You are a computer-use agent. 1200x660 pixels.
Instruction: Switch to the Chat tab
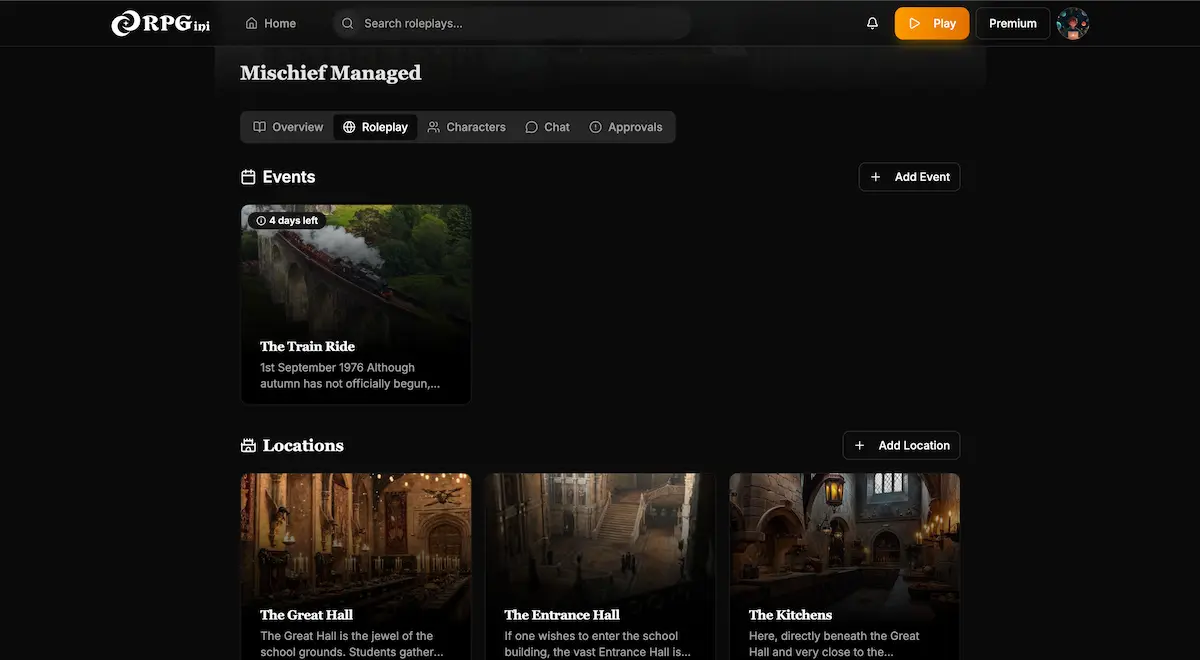pos(547,127)
